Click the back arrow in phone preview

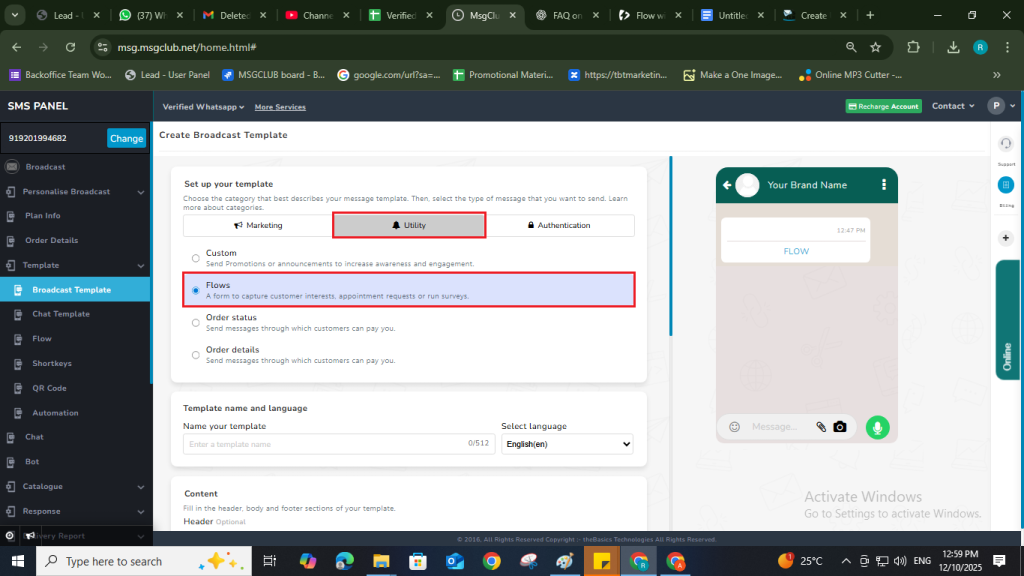(x=726, y=185)
